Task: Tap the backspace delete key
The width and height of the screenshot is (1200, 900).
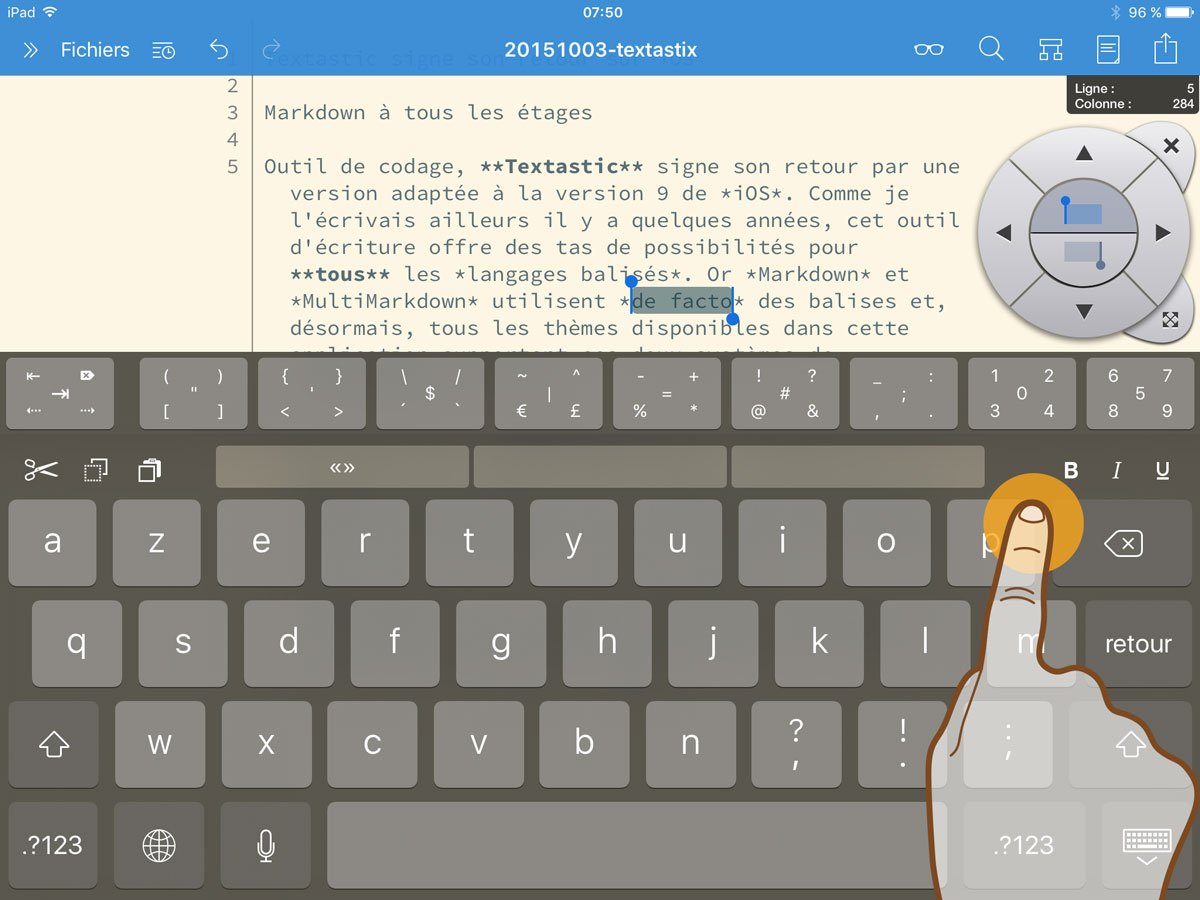Action: pos(1123,543)
